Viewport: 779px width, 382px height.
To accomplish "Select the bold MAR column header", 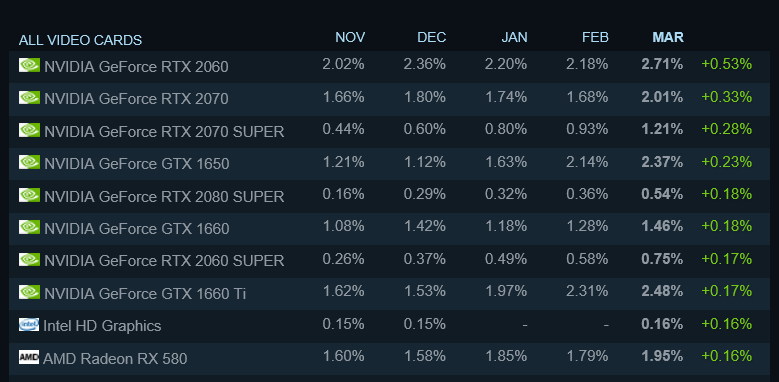I will (668, 37).
